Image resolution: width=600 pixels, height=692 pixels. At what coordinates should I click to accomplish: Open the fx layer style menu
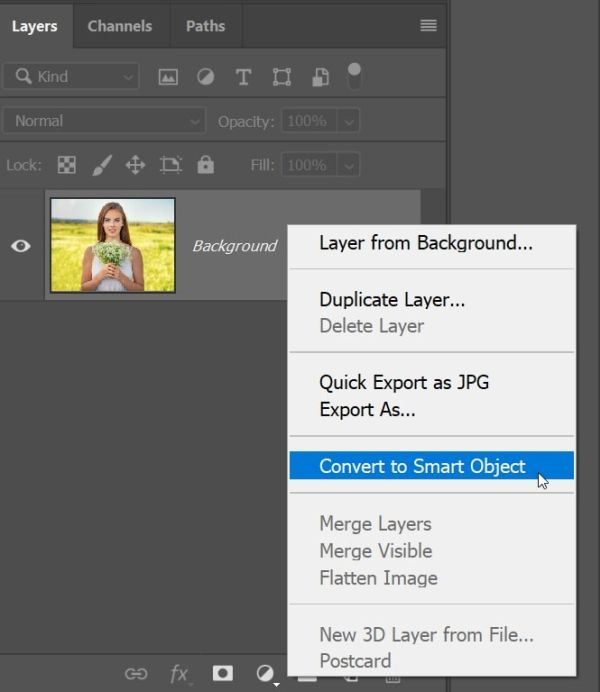[179, 674]
